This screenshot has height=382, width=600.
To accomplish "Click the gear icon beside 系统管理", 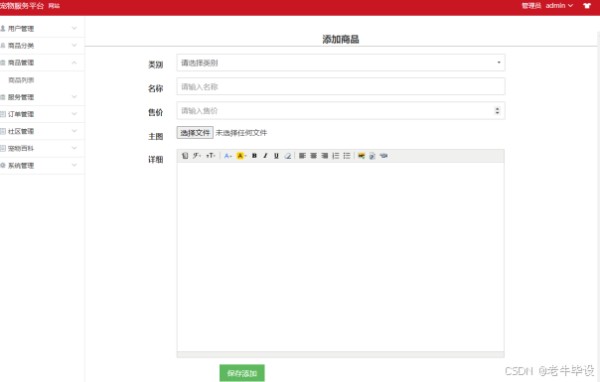I will [x=3, y=165].
